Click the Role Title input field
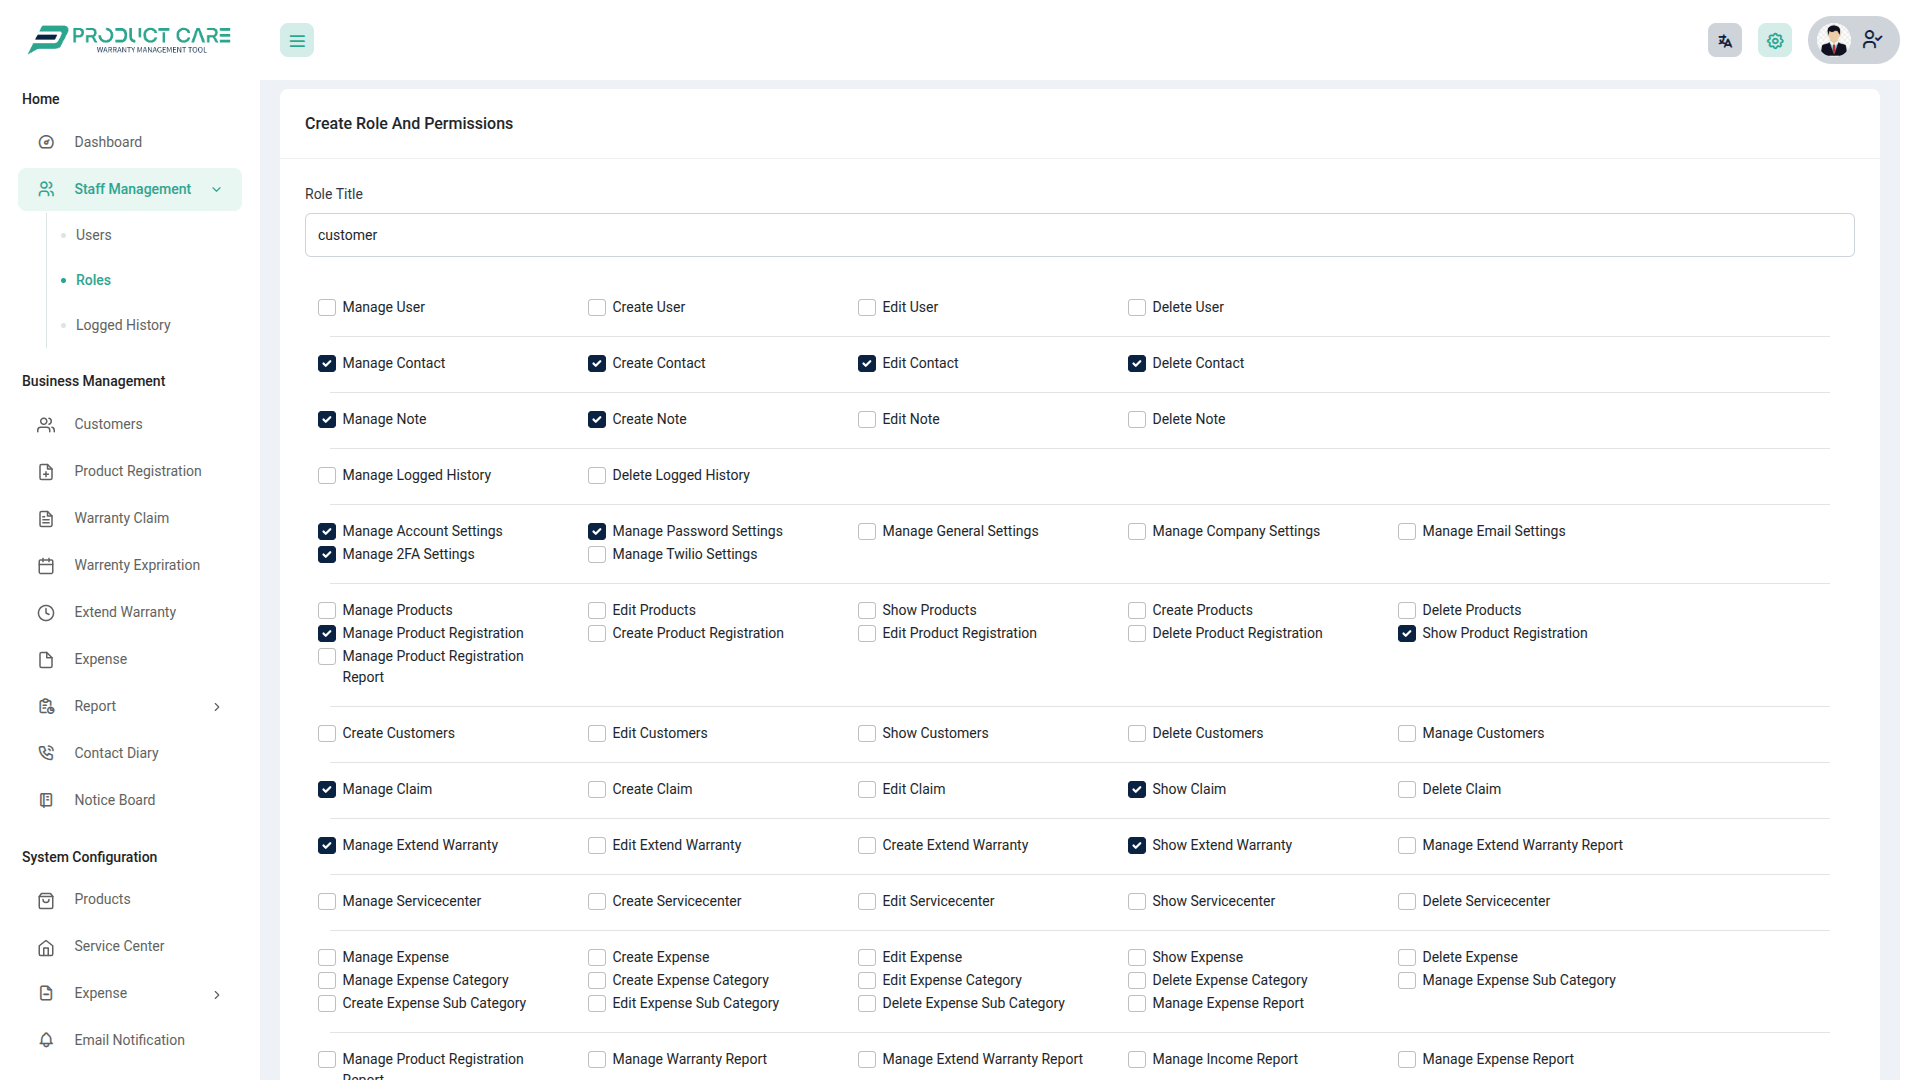Screen dimensions: 1920x1080 pos(1079,235)
